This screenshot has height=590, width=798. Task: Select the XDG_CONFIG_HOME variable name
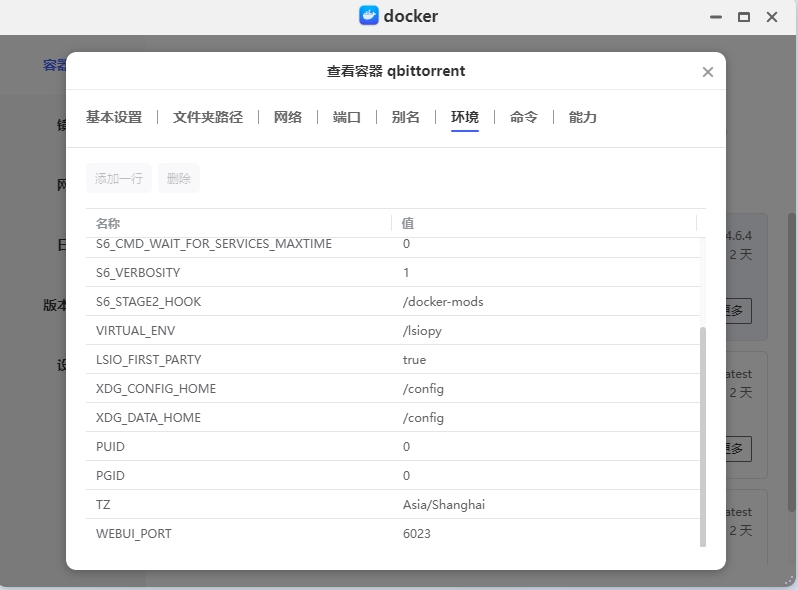pos(156,389)
